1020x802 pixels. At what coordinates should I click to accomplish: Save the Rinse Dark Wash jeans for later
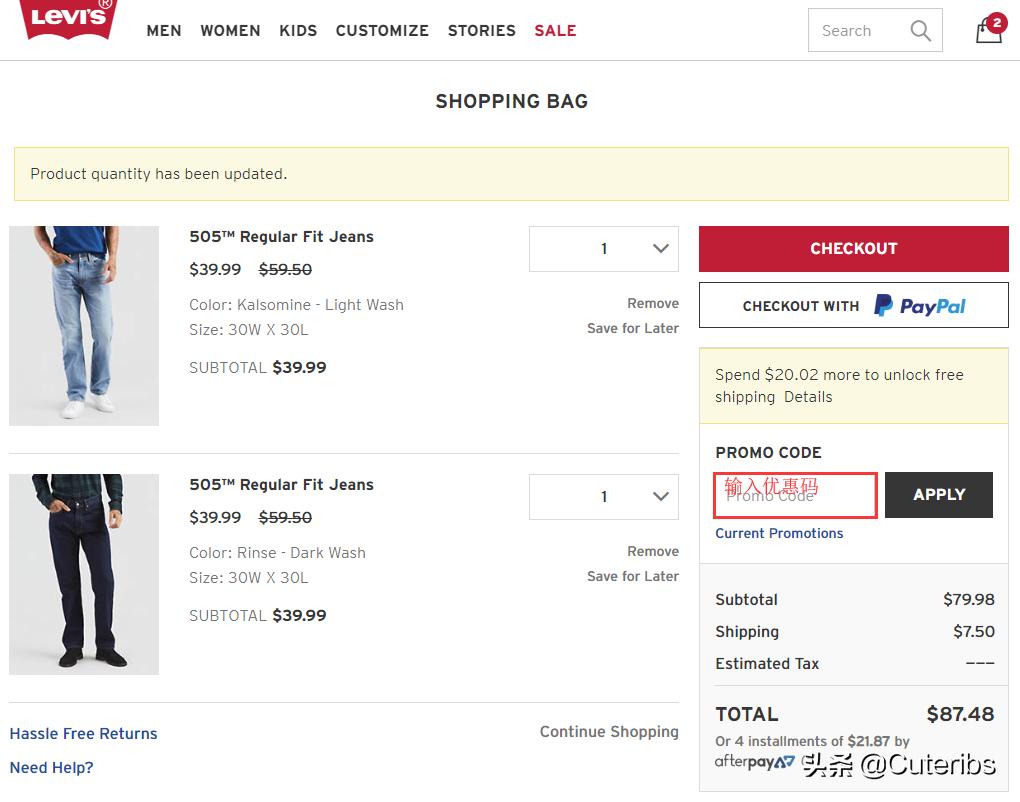click(632, 577)
